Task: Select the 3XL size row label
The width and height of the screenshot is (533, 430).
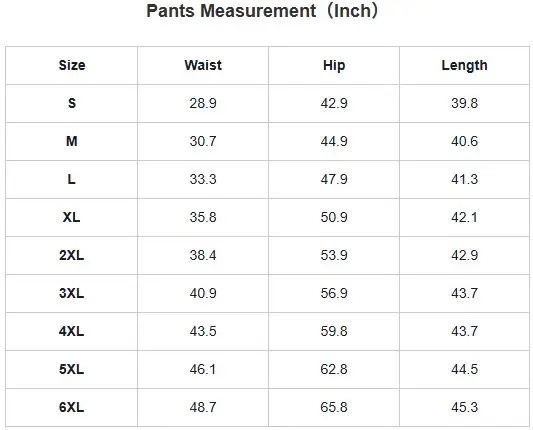Action: click(x=71, y=293)
